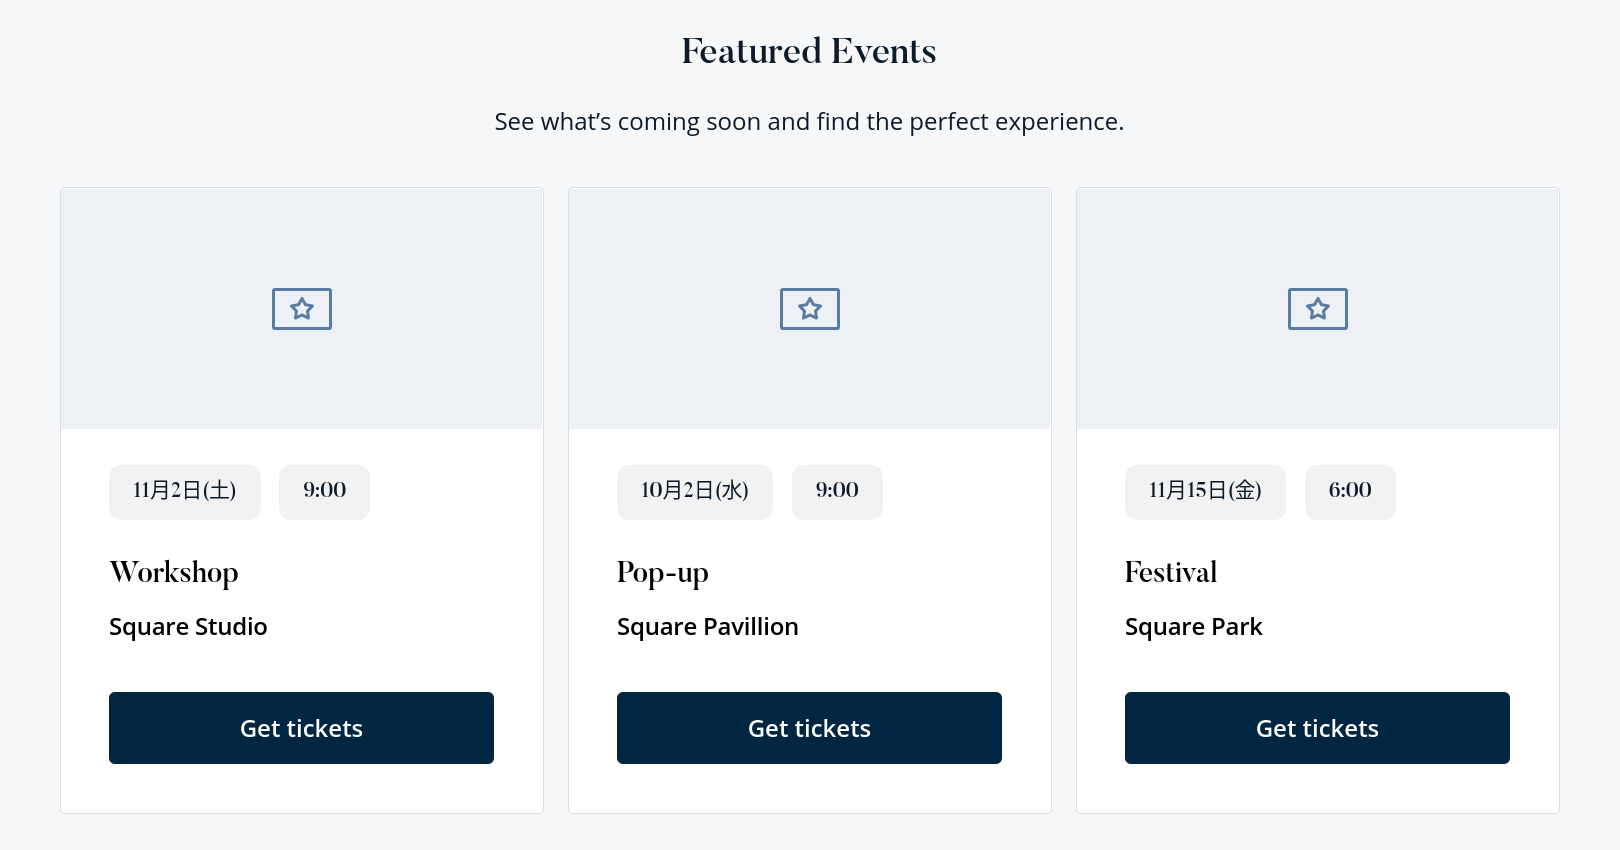
Task: Click the Square Park venue text
Action: click(x=1194, y=627)
